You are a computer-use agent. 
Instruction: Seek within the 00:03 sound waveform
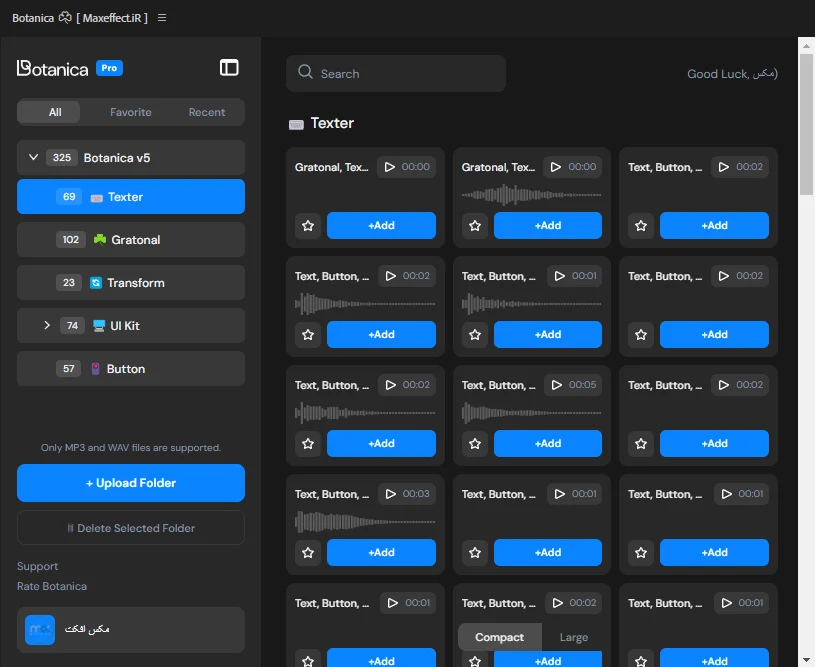[365, 522]
